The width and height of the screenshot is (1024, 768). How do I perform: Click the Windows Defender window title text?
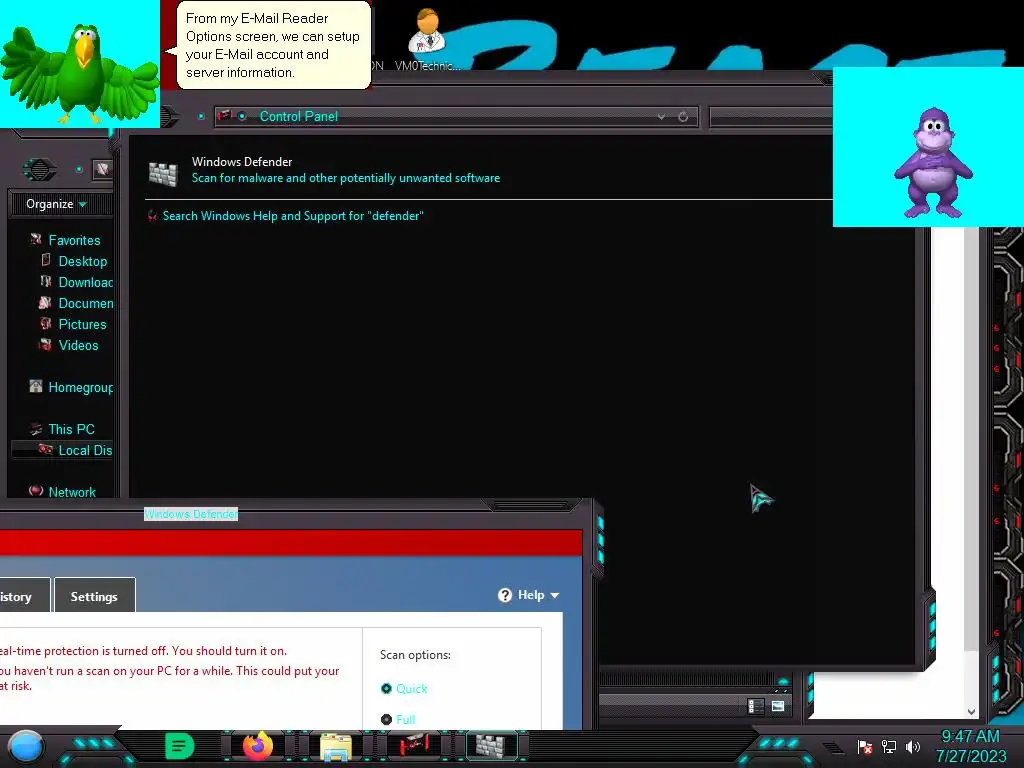[x=191, y=514]
